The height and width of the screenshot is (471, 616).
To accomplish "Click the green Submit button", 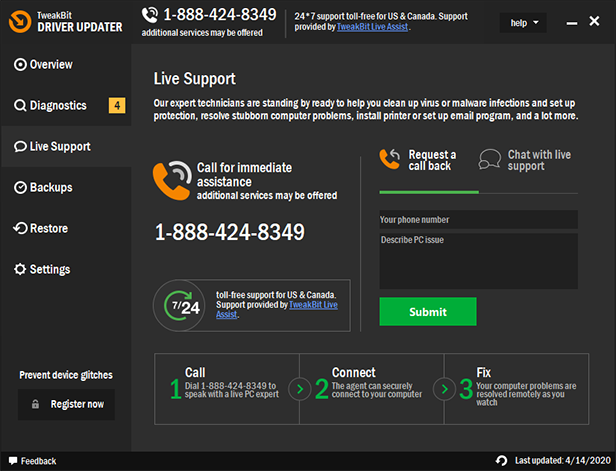I will 428,312.
